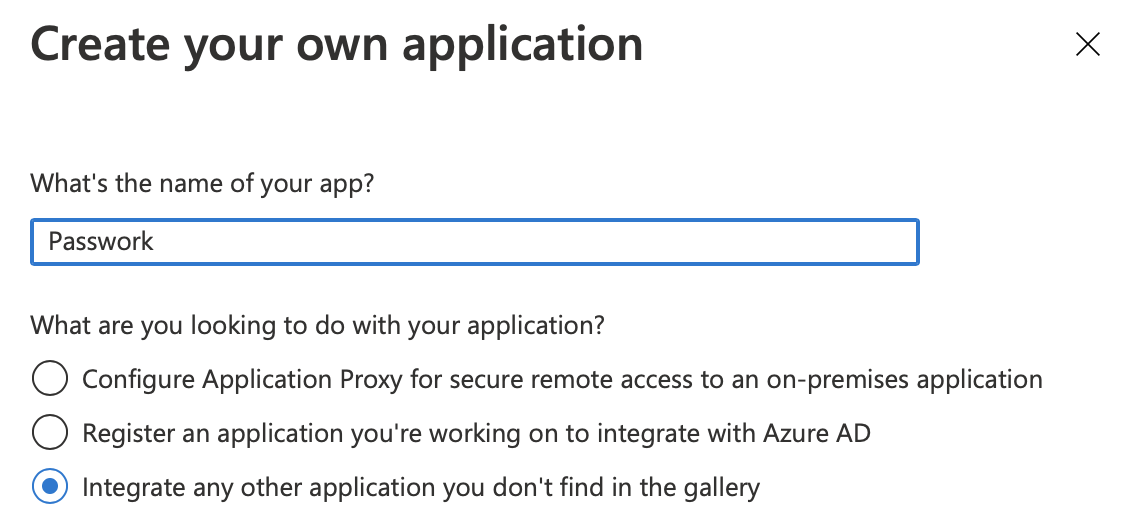Select the Integrate any other application radio button
The width and height of the screenshot is (1132, 522).
pos(50,487)
